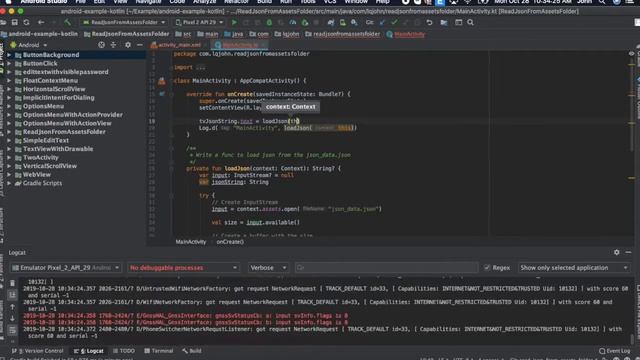Click the collapse all icon in Project panel
The image size is (640, 360).
[x=113, y=45]
